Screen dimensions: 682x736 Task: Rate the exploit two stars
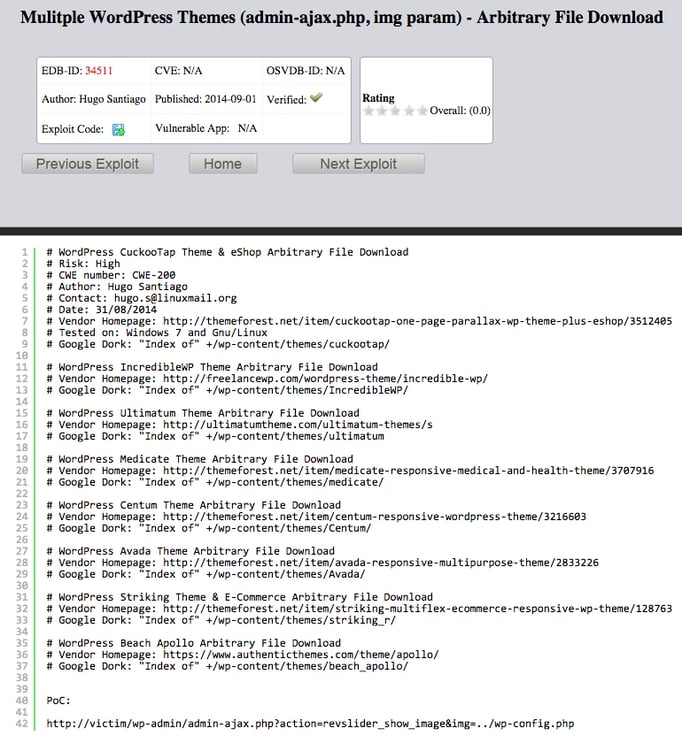pos(382,111)
